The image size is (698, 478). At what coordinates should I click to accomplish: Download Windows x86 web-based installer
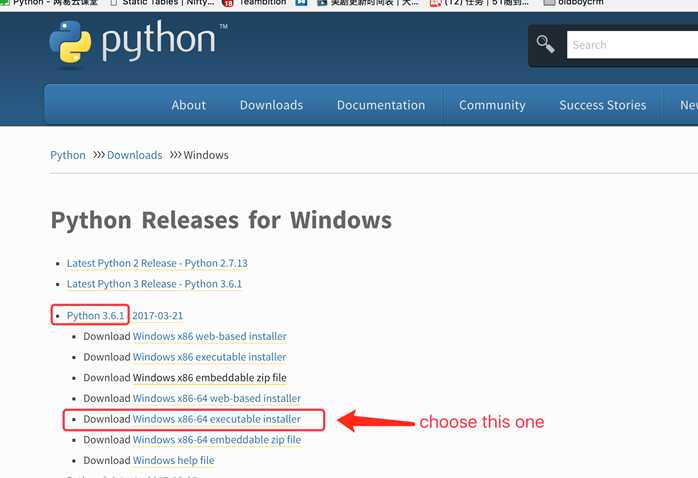[x=210, y=336]
